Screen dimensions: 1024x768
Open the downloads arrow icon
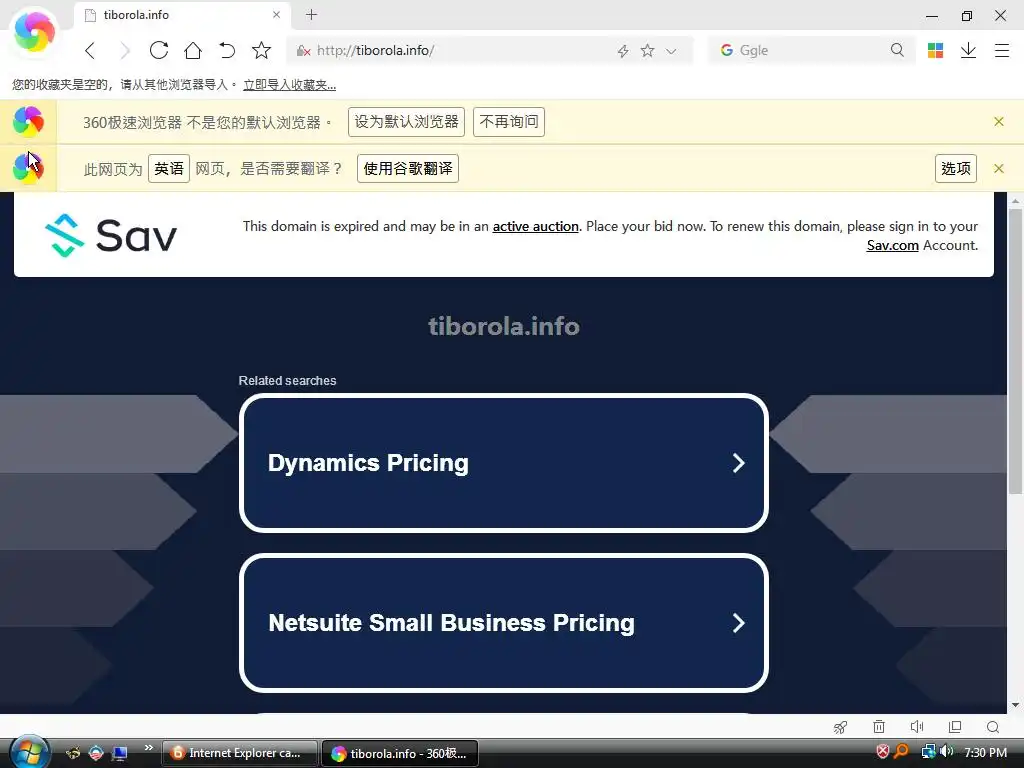coord(968,50)
